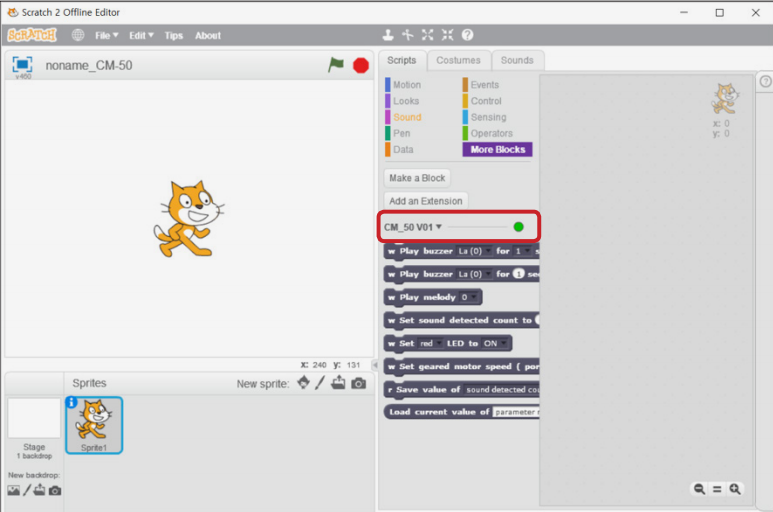Upload sprite from file

pos(338,383)
